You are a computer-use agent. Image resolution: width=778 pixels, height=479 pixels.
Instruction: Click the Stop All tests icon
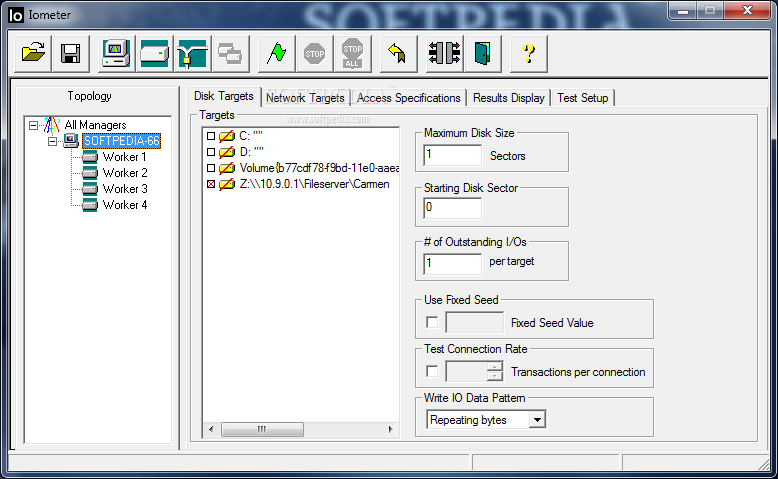[x=352, y=53]
